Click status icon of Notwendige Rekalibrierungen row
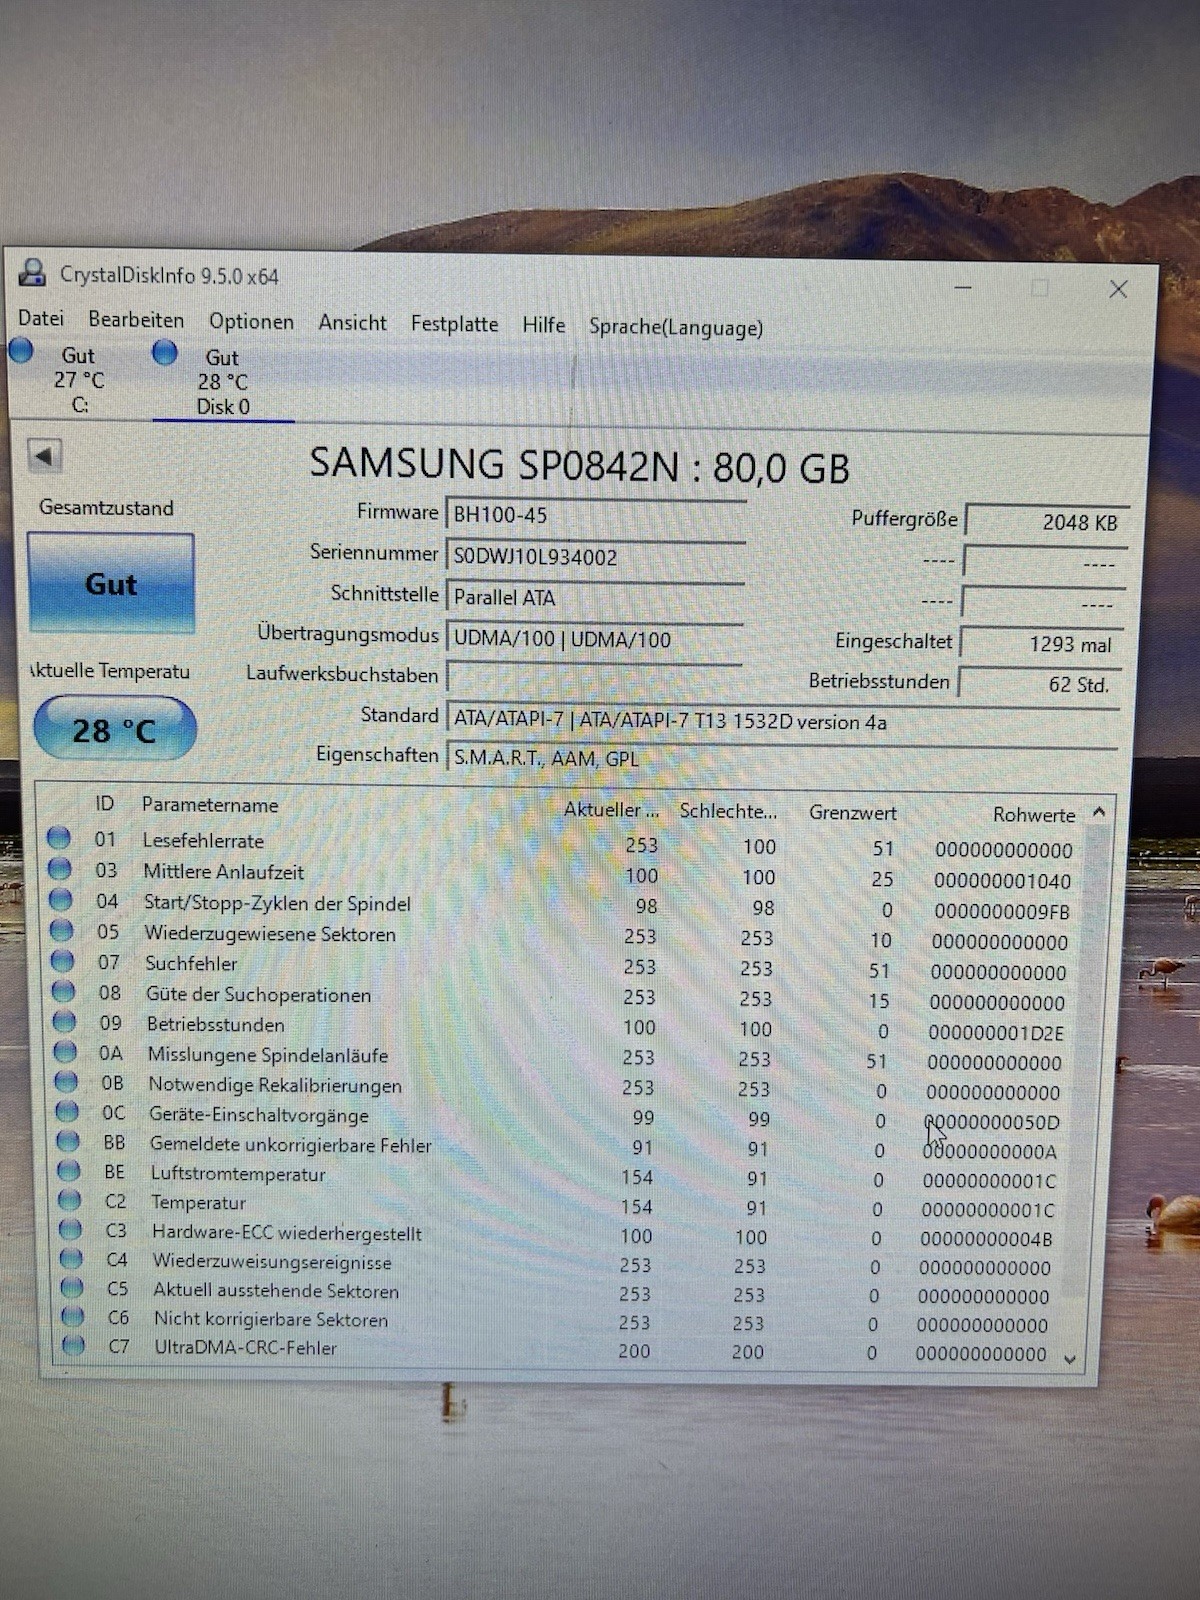 pyautogui.click(x=67, y=1081)
